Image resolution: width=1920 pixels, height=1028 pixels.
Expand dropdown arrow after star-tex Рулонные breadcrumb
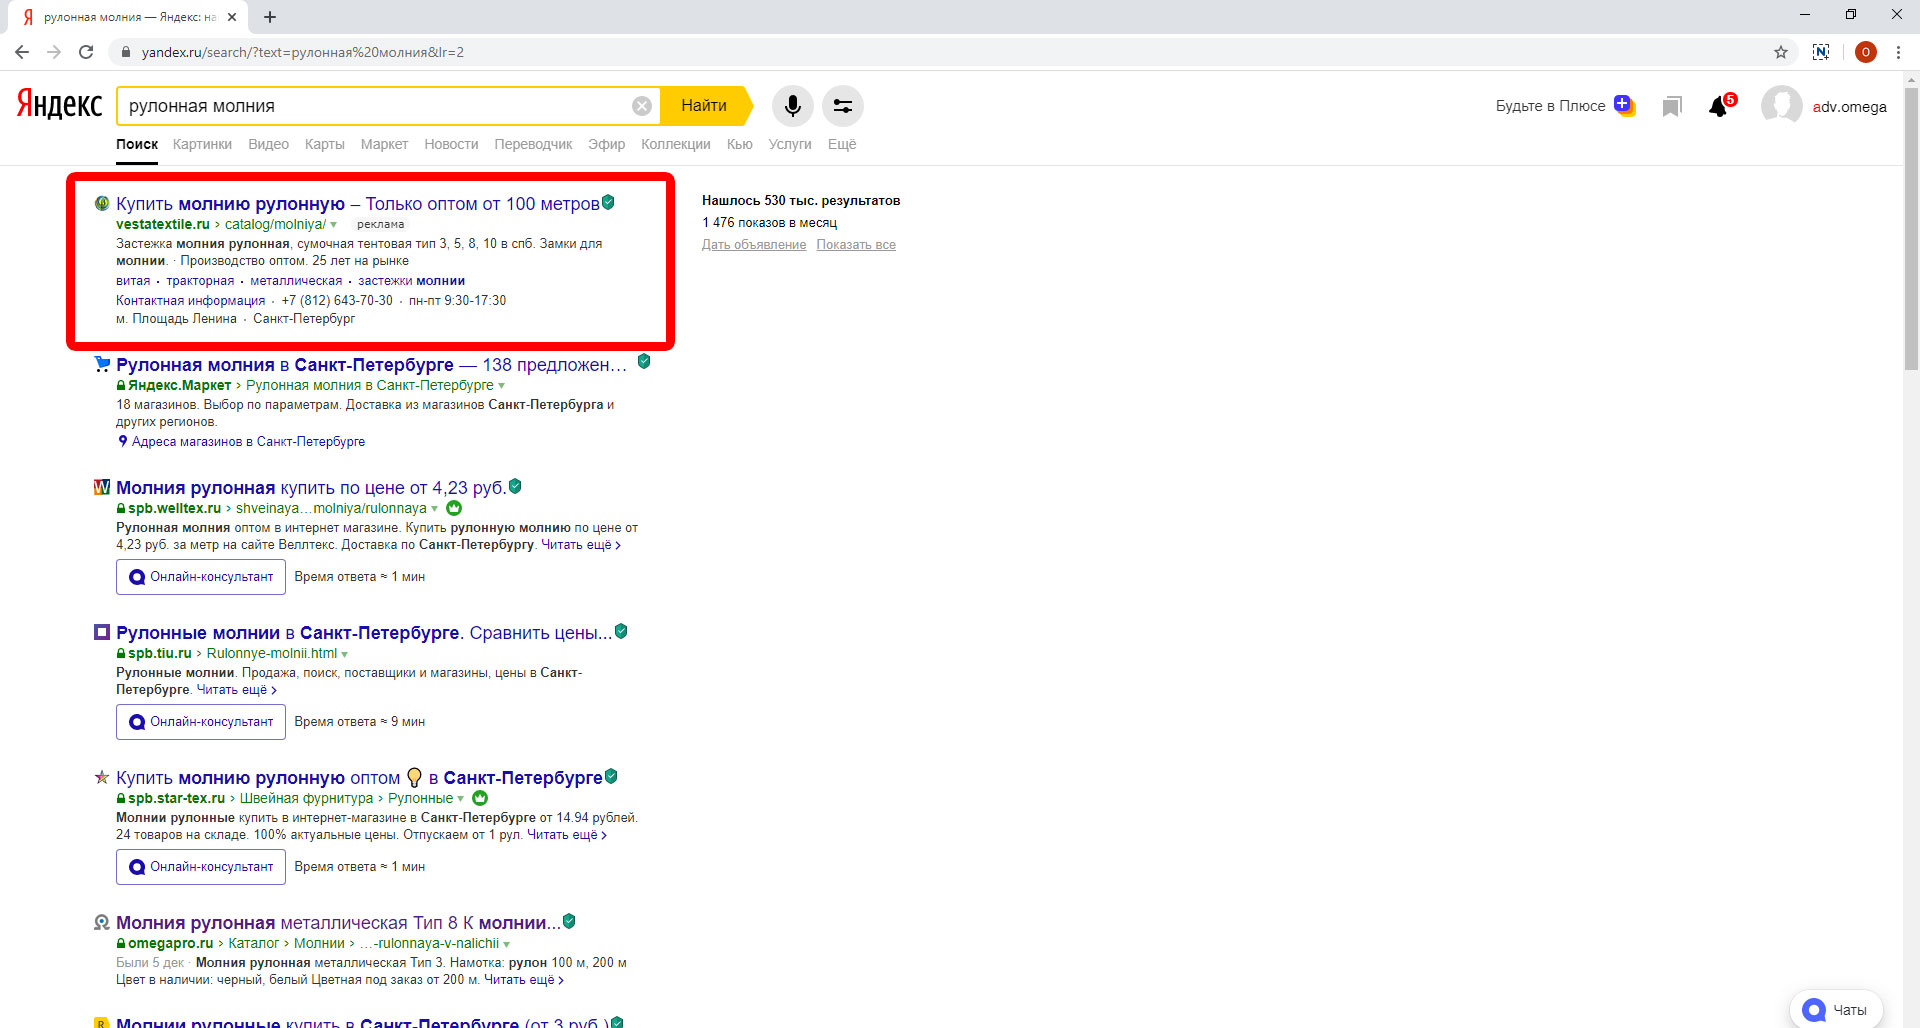coord(461,799)
